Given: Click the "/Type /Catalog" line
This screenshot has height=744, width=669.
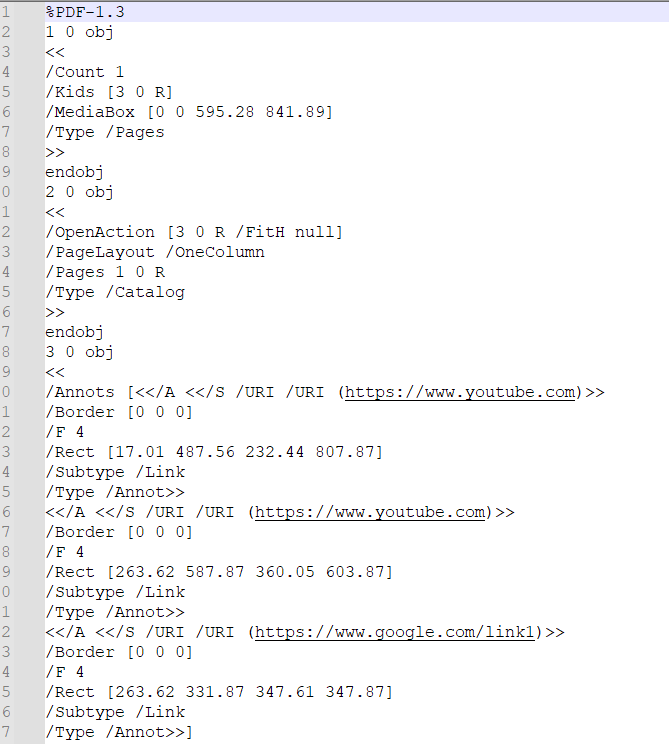Looking at the screenshot, I should (x=115, y=292).
